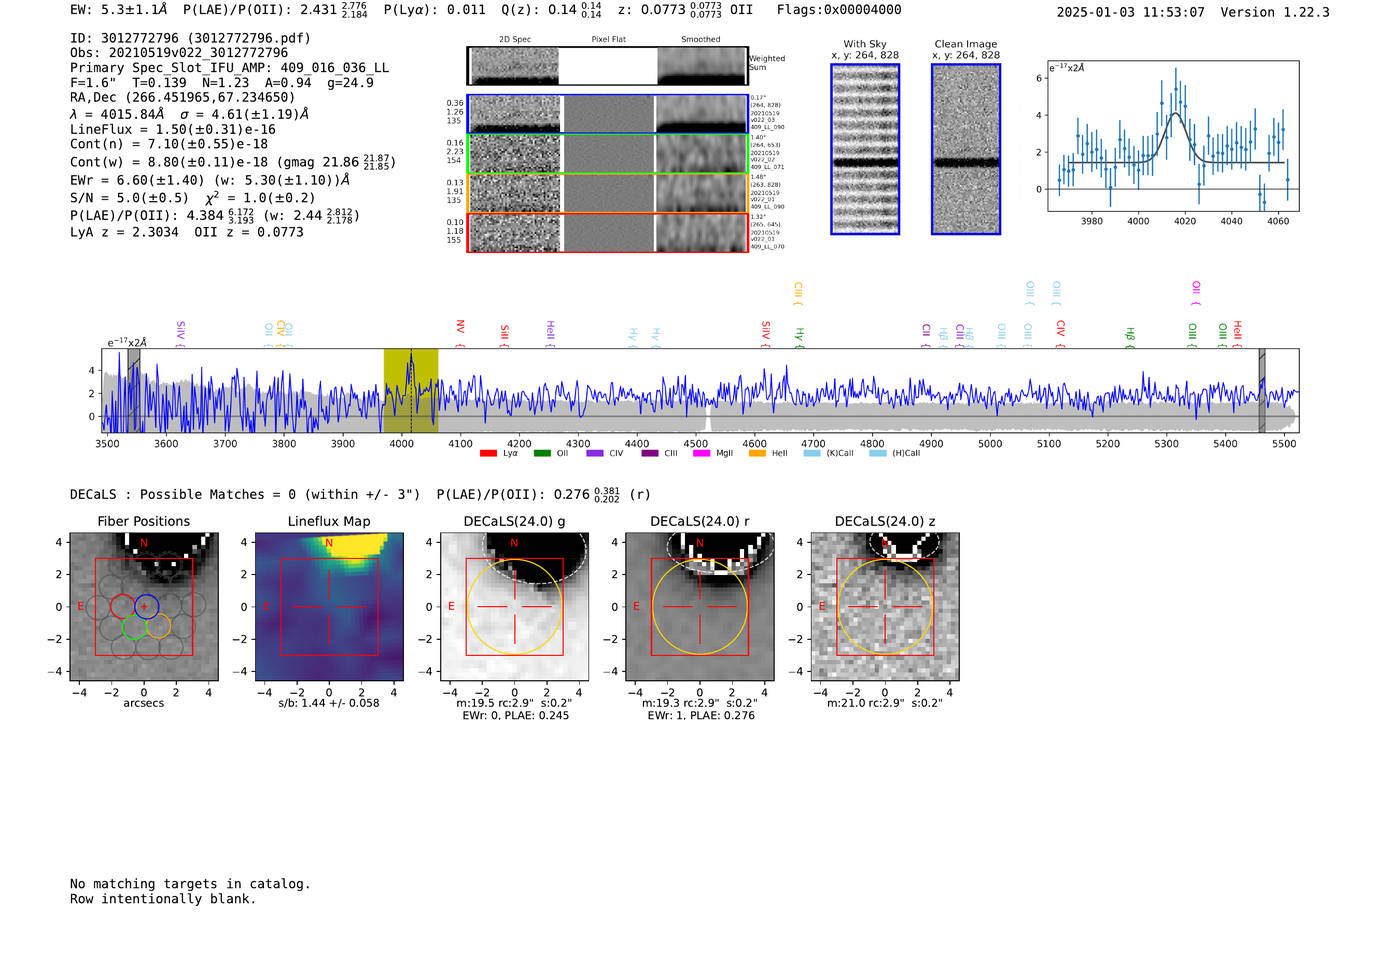
Task: Select the magenta MgII legend swatch
Action: coord(701,453)
